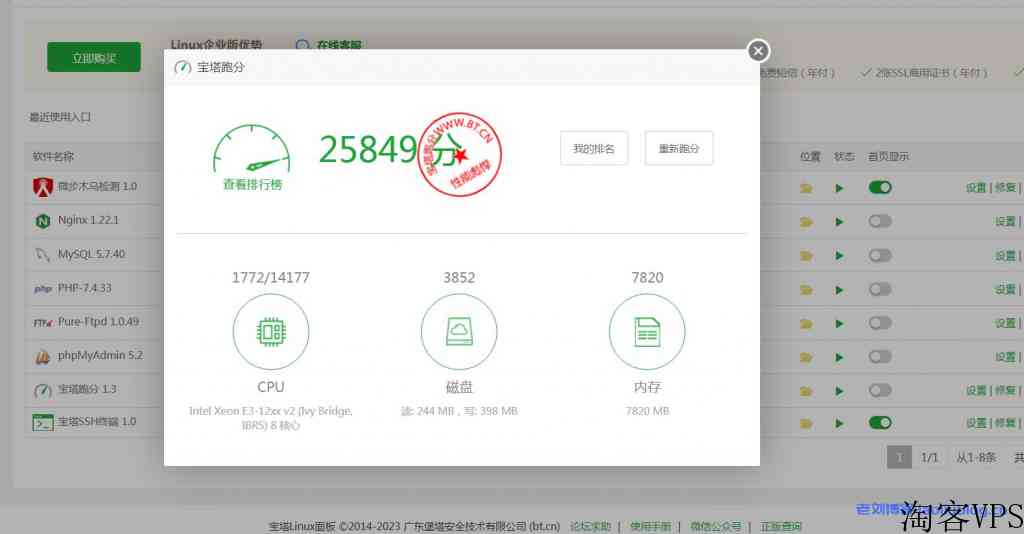This screenshot has width=1024, height=534.
Task: Open the 查看排行榜 leaderboard link
Action: point(252,185)
